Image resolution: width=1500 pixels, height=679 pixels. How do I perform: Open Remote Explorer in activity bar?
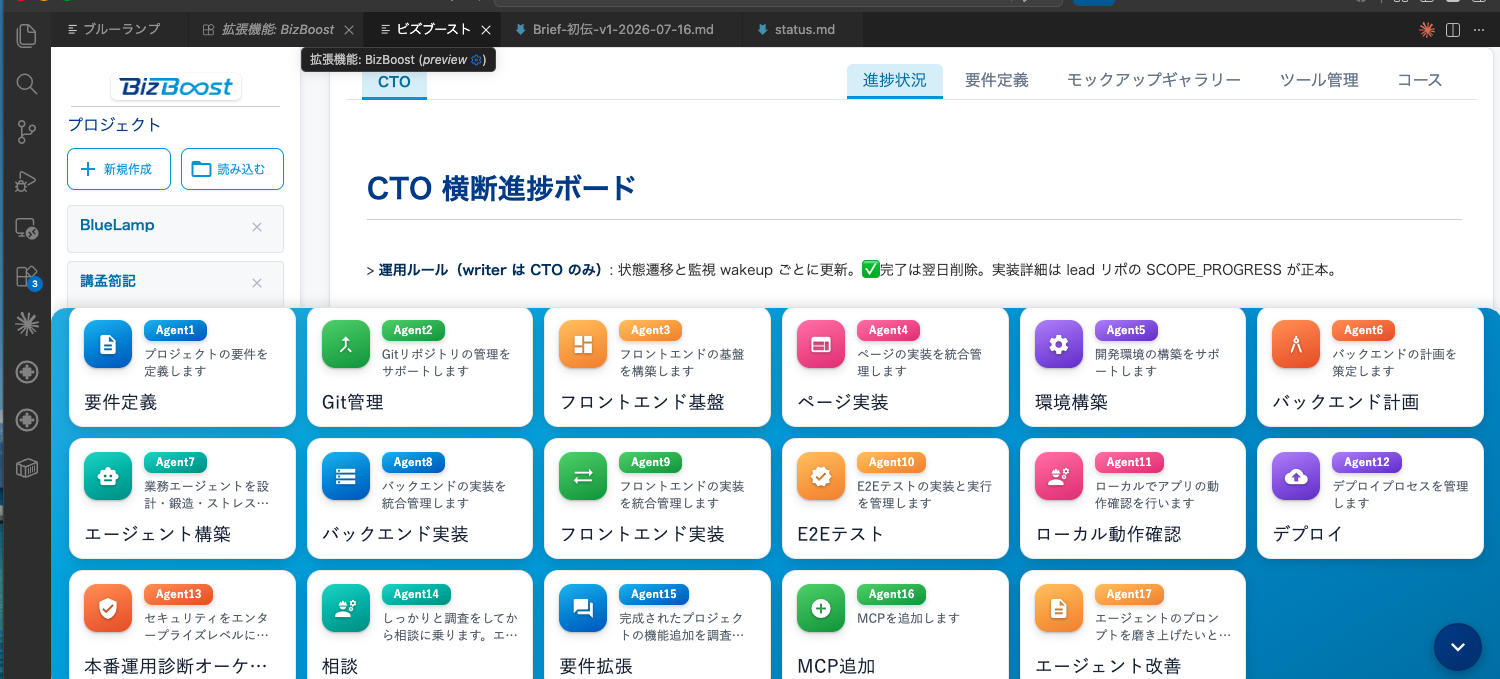[27, 229]
